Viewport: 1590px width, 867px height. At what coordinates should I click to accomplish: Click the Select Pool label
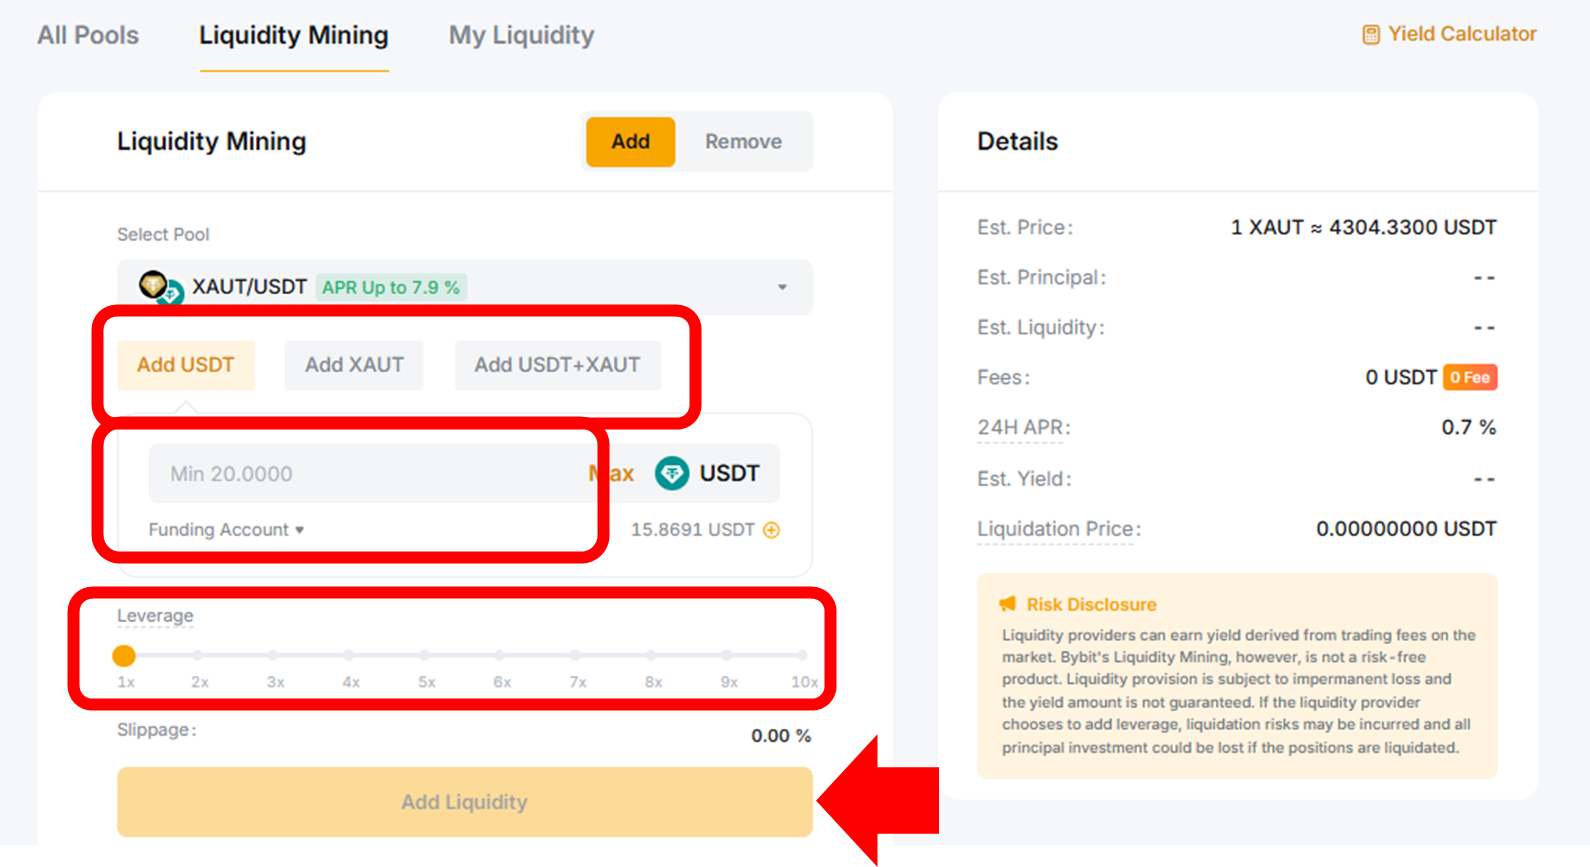pos(163,235)
